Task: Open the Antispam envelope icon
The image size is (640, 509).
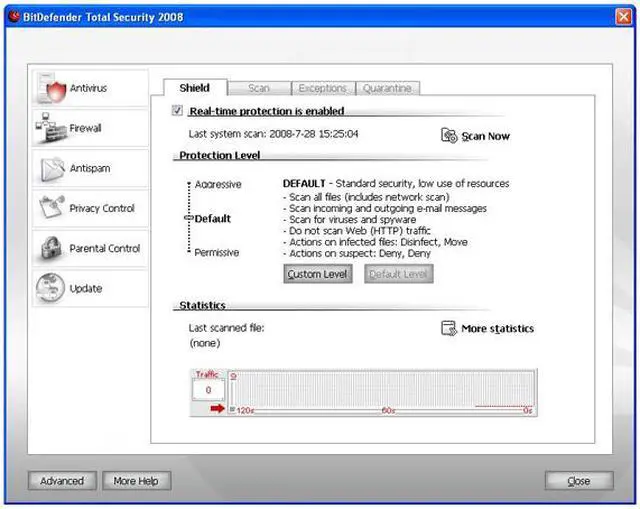Action: tap(51, 169)
